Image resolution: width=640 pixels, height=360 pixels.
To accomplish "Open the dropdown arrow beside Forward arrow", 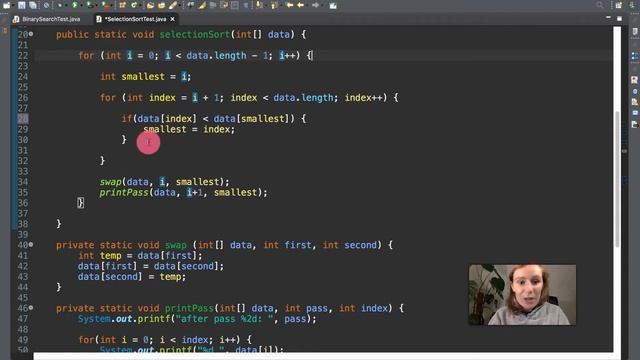I will pyautogui.click(x=322, y=6).
